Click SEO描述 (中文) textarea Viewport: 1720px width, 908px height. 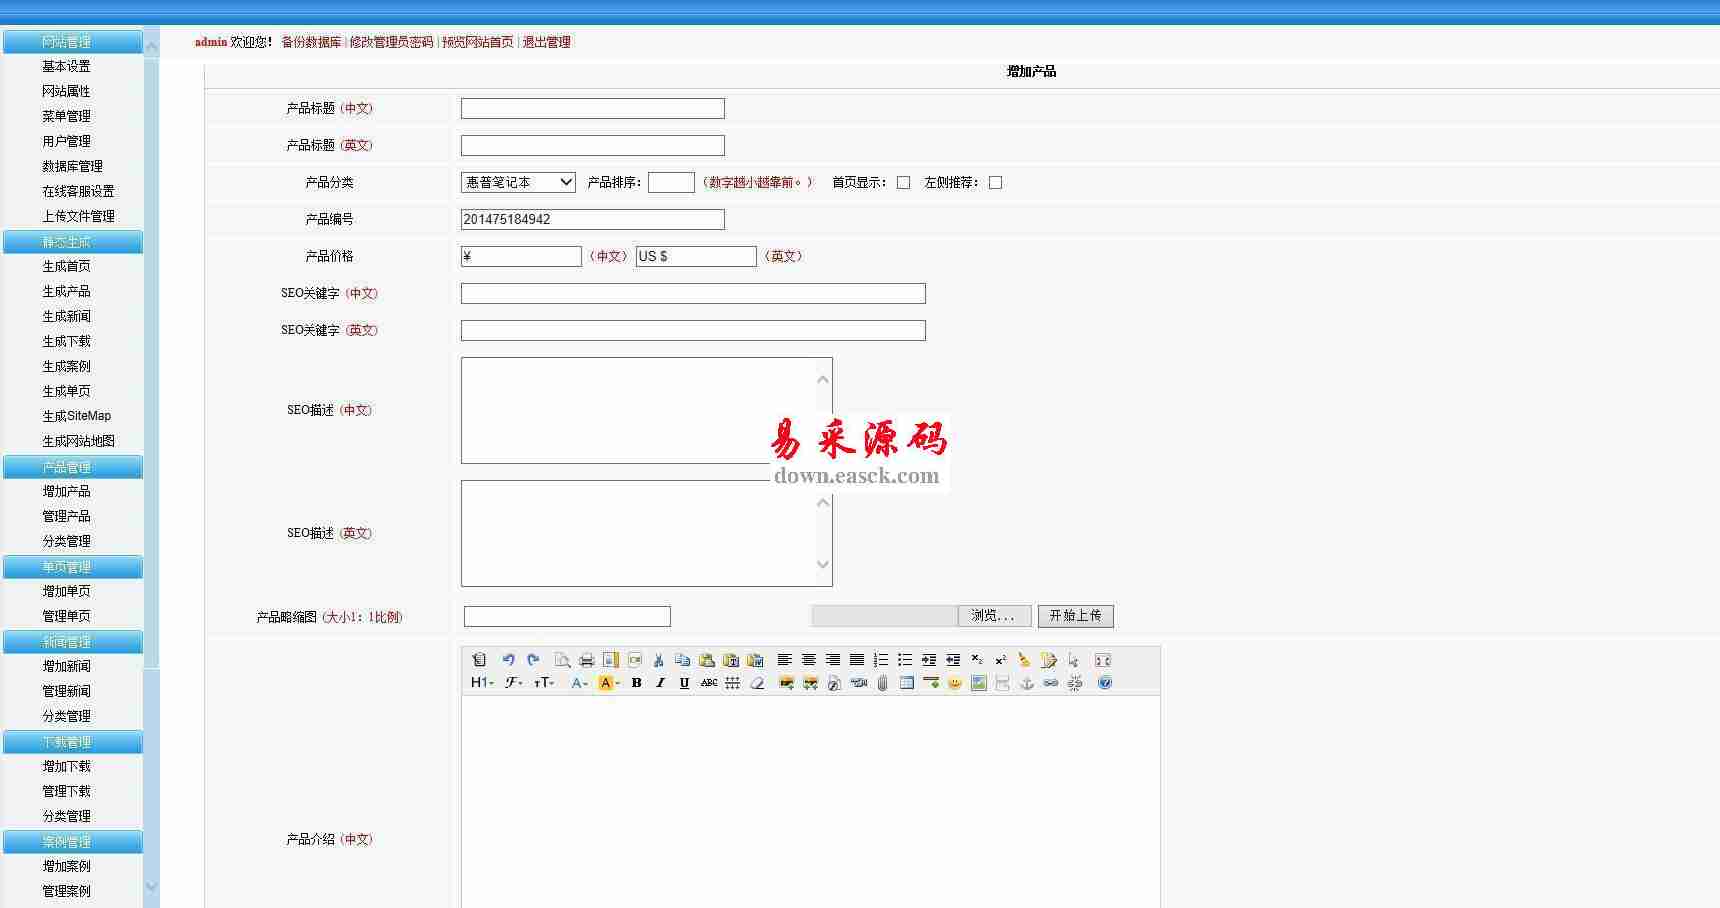coord(647,410)
